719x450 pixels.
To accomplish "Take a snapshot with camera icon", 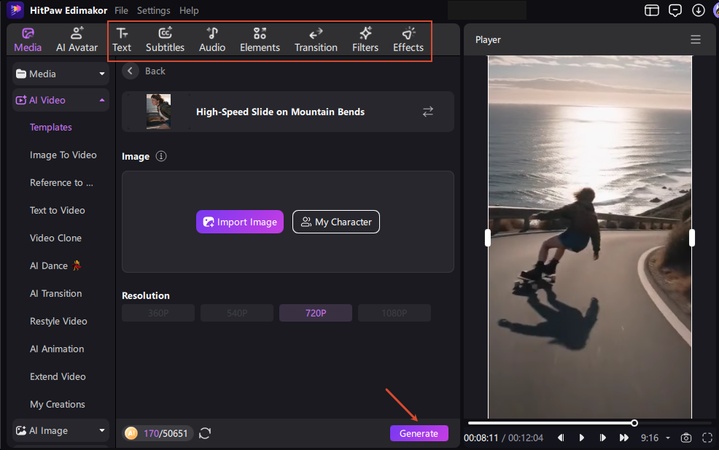I will [x=686, y=438].
